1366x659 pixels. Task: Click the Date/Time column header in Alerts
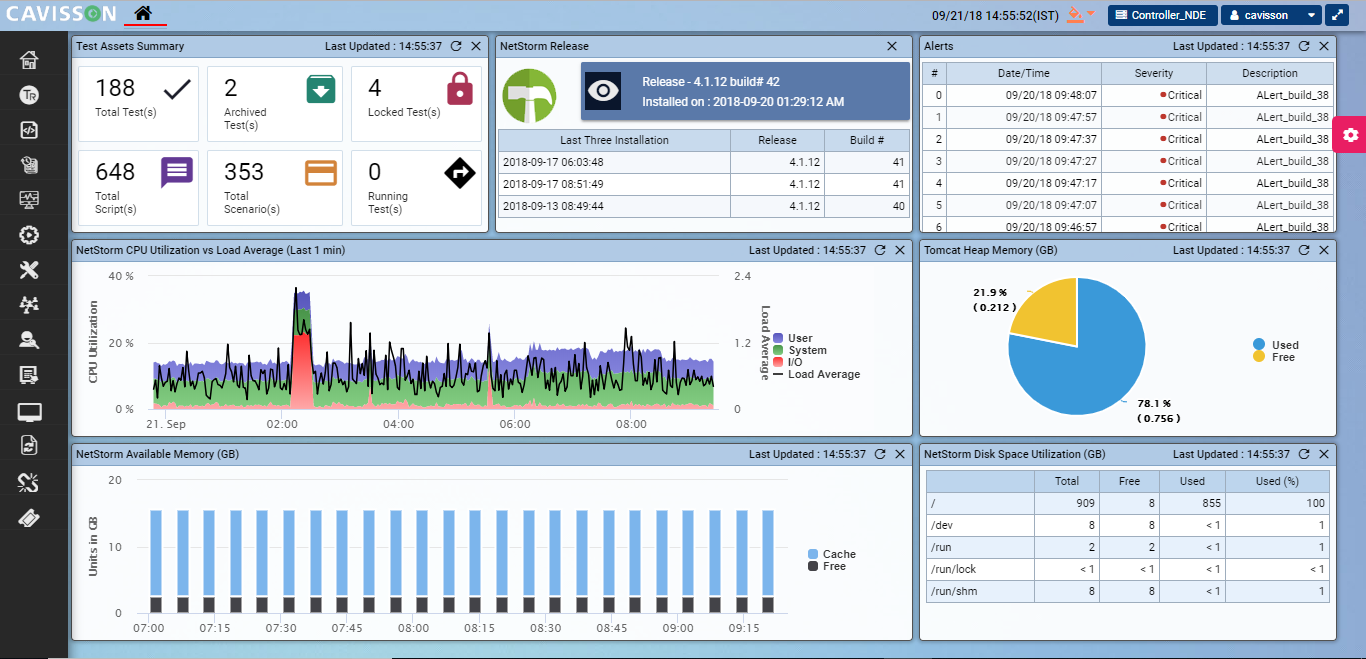coord(1024,73)
